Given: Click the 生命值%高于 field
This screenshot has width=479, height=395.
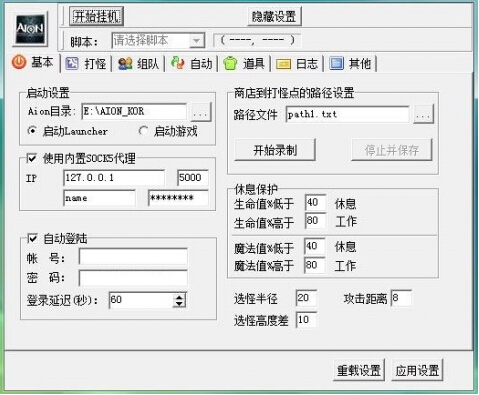Looking at the screenshot, I should tap(315, 221).
